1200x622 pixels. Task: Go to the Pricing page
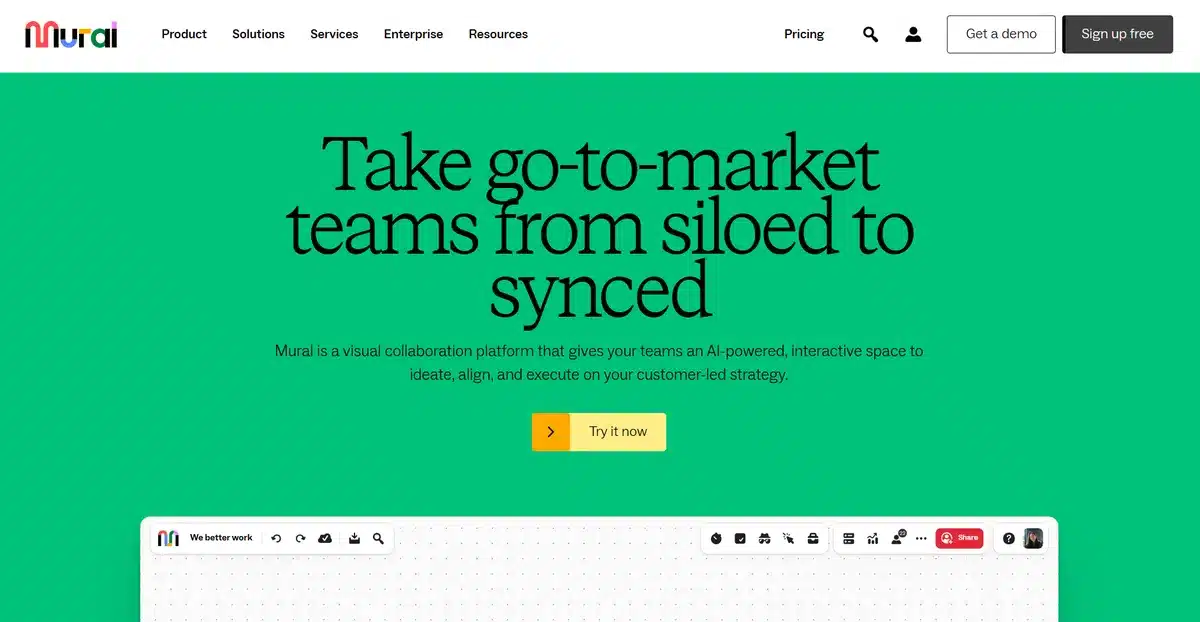click(804, 34)
